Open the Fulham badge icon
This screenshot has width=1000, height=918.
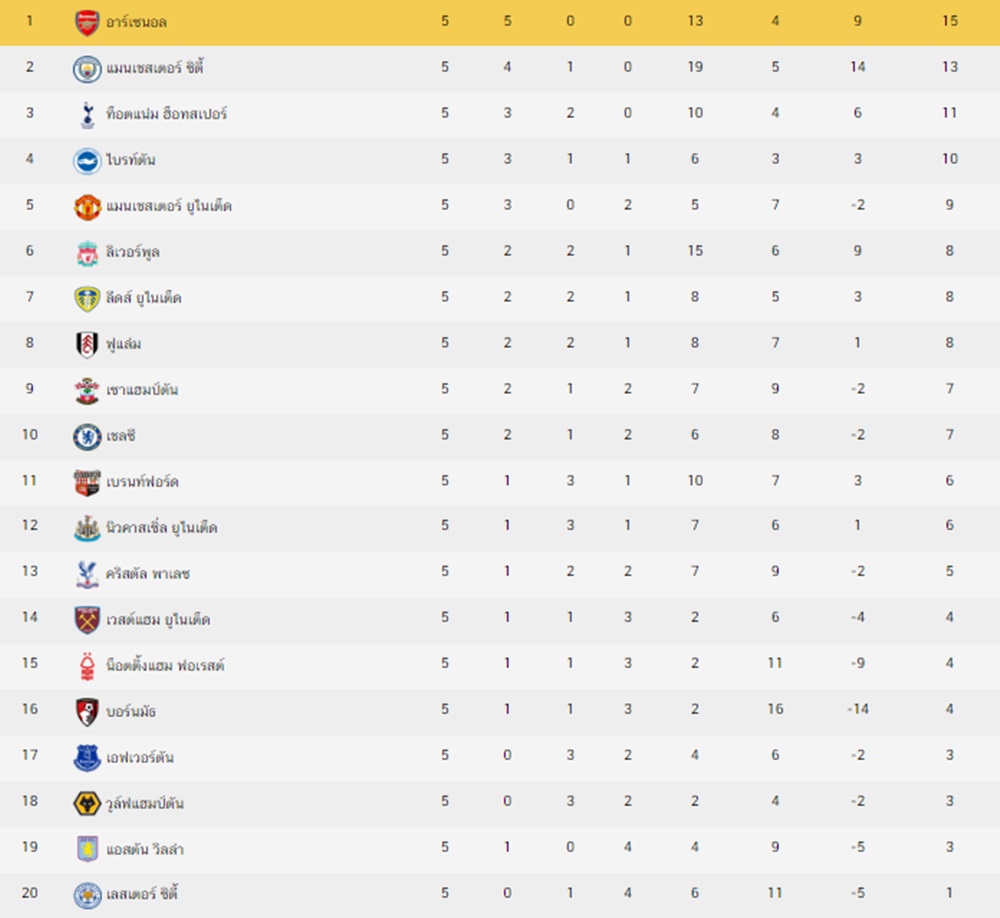pos(87,344)
